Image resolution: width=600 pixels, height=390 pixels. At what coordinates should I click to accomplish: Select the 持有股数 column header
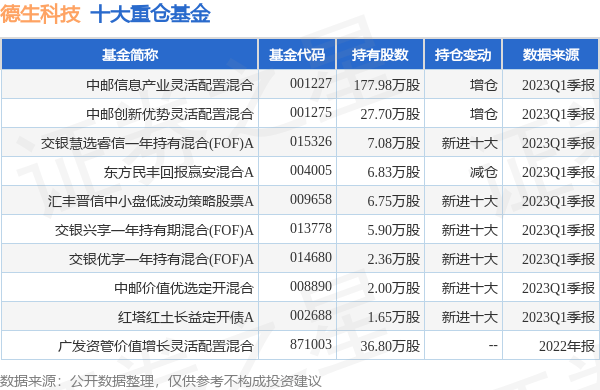pyautogui.click(x=380, y=55)
